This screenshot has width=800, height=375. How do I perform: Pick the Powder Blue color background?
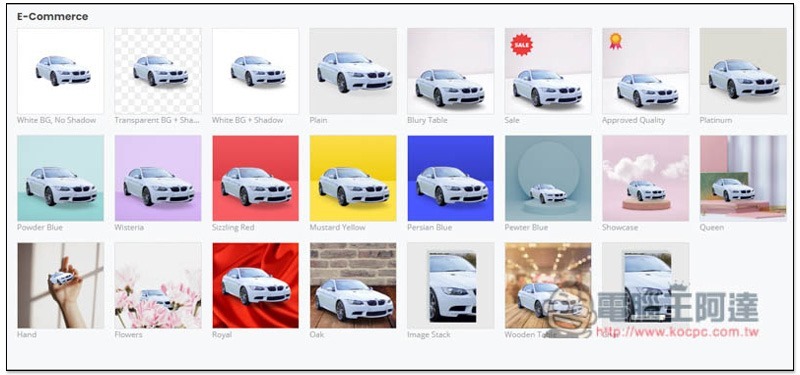click(60, 178)
